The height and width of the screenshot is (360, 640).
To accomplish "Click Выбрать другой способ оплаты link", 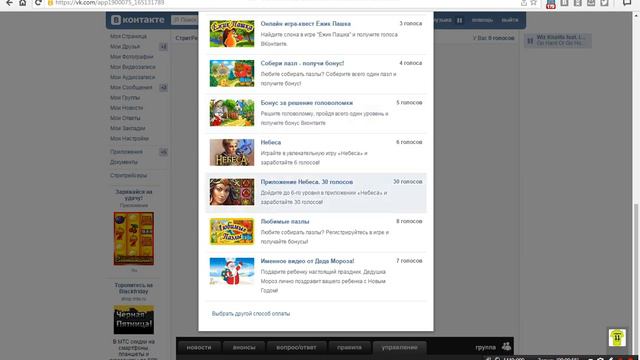I will point(251,313).
